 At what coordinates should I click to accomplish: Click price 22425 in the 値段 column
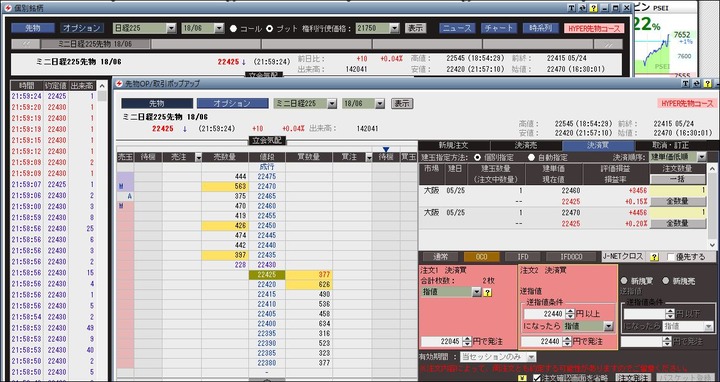tap(267, 275)
